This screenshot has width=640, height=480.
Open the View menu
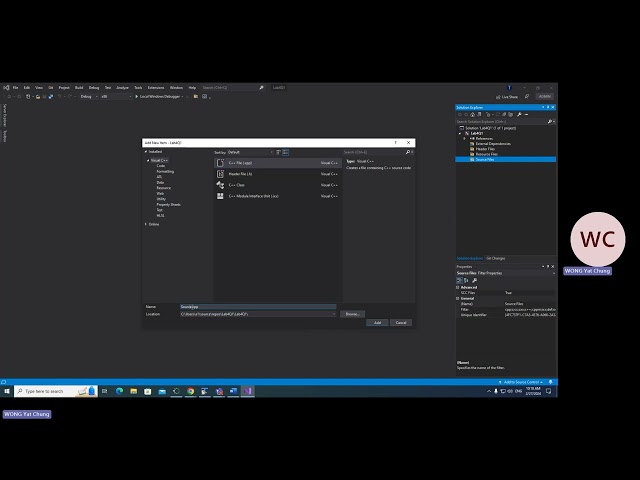click(39, 87)
